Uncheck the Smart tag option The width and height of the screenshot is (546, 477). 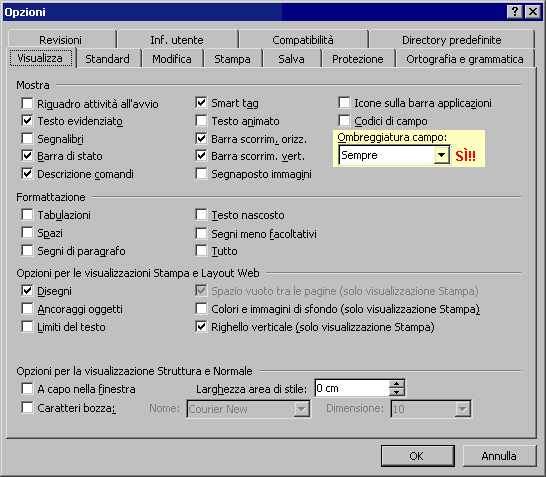201,102
